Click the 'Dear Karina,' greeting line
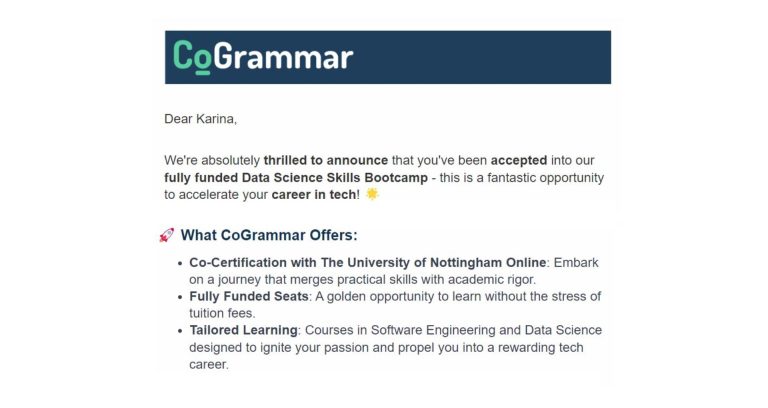 point(200,119)
